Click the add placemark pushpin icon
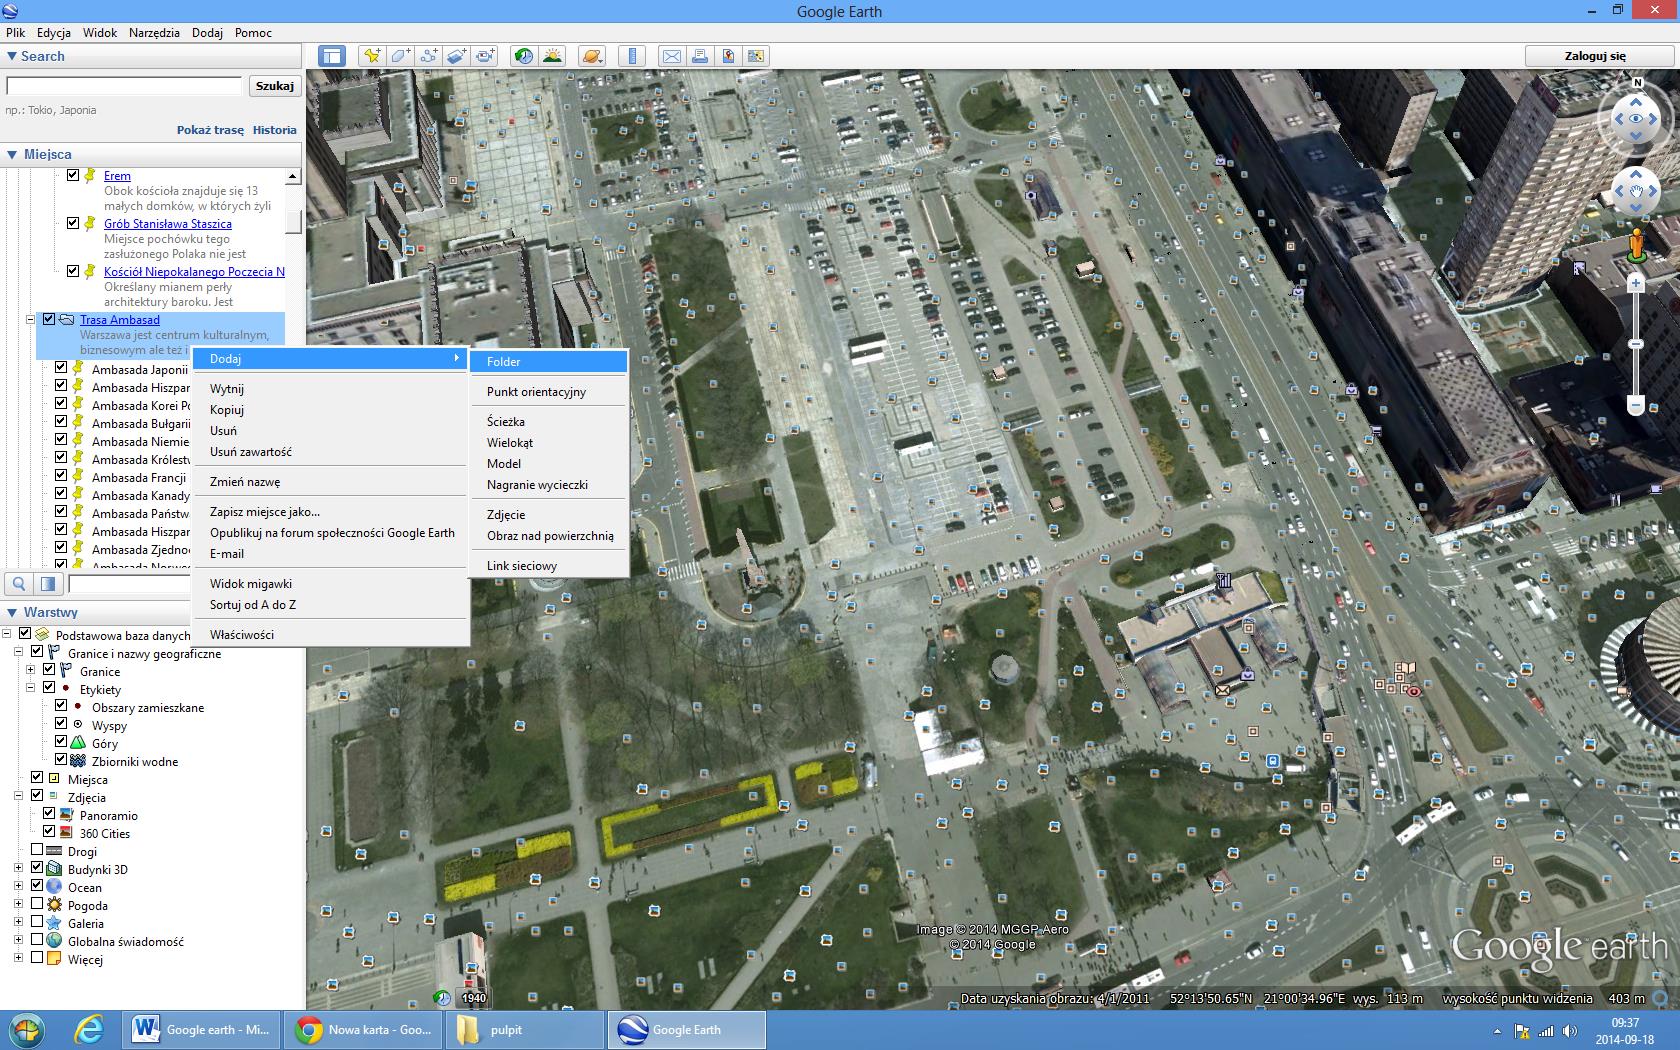 [x=372, y=56]
